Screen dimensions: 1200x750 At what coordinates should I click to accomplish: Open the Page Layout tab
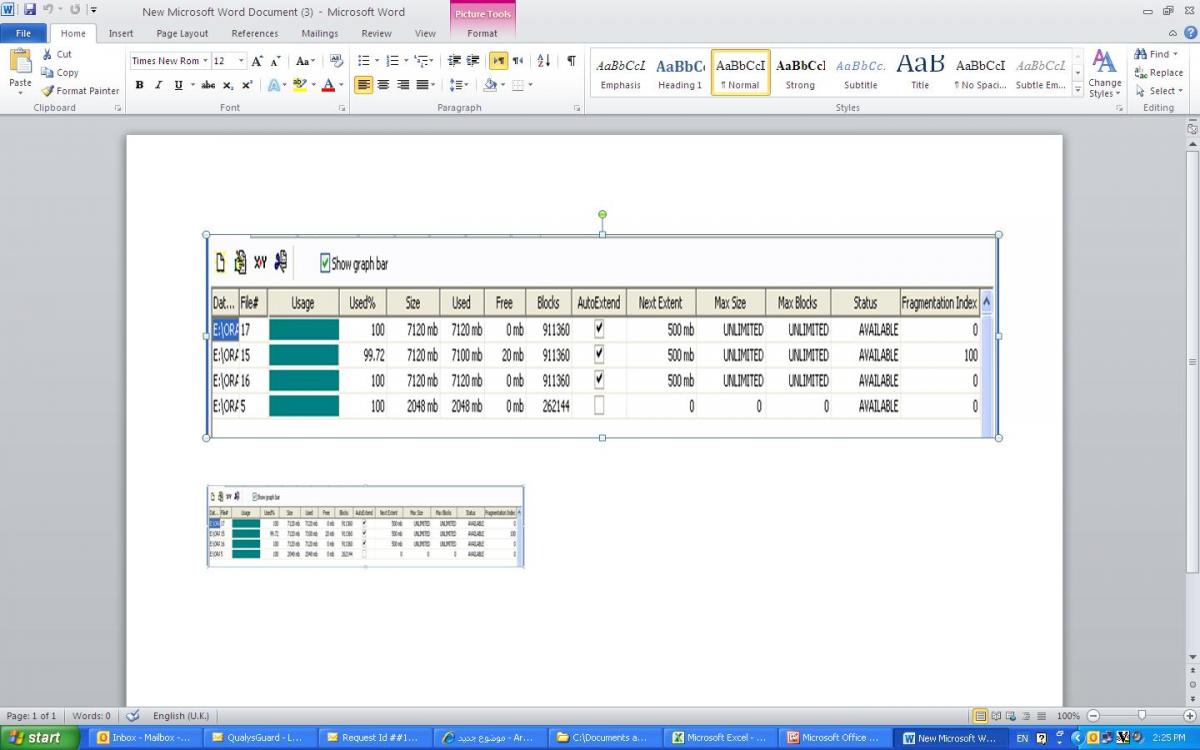point(182,33)
